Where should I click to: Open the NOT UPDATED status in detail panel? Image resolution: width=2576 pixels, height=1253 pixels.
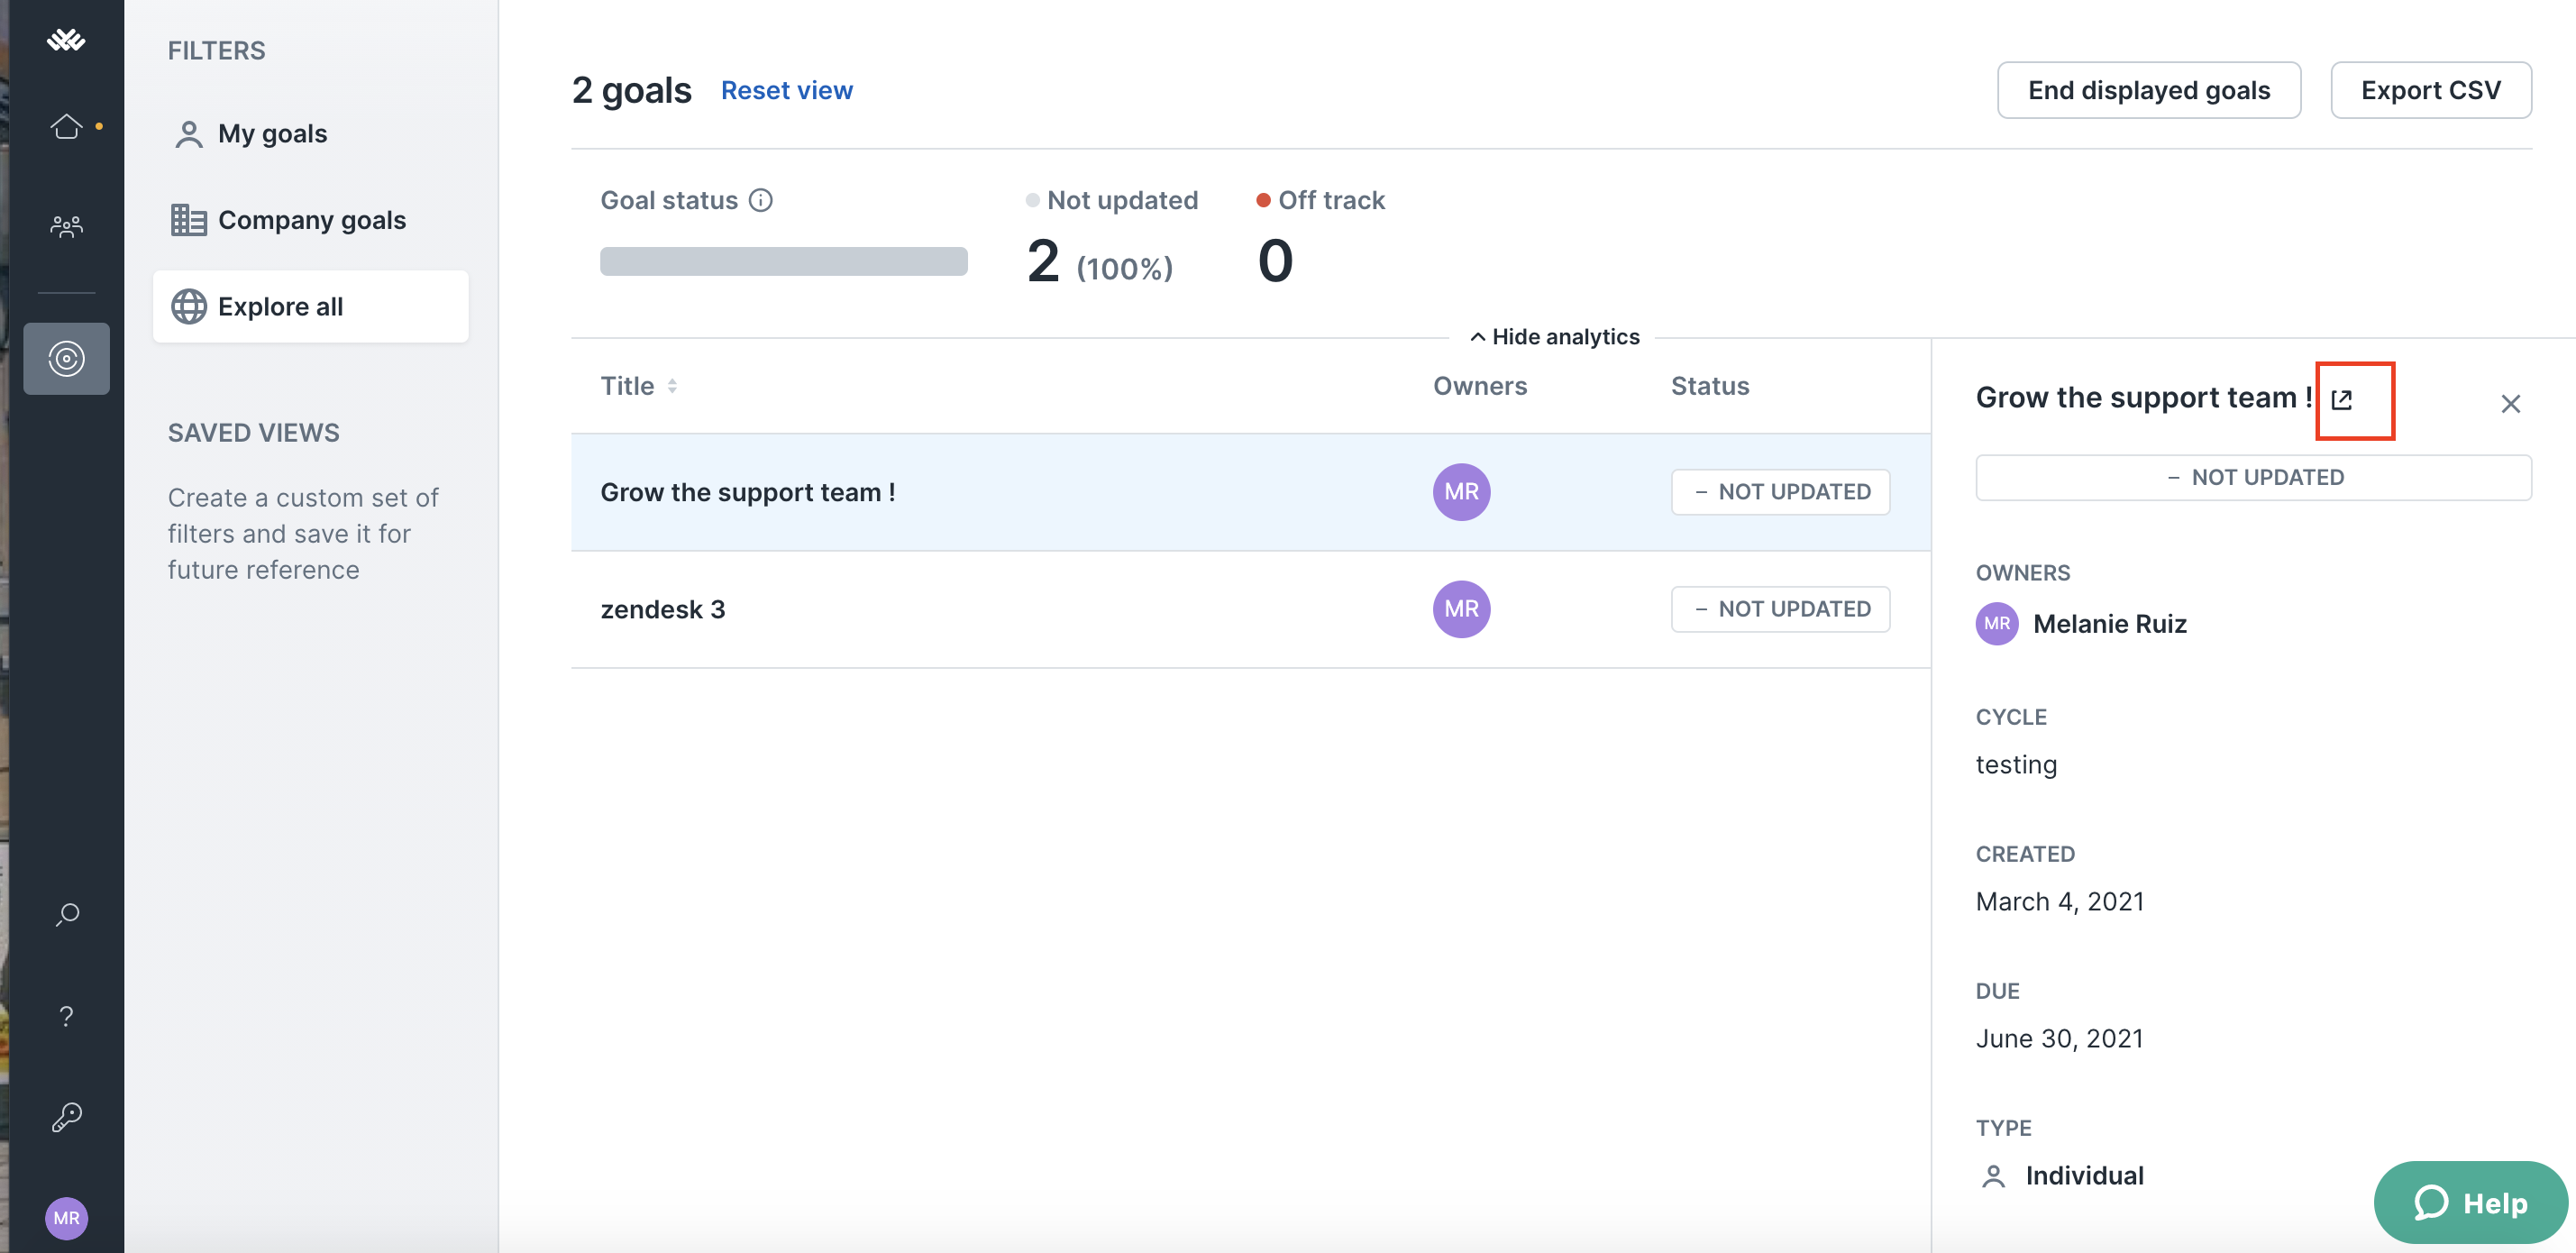[2253, 478]
